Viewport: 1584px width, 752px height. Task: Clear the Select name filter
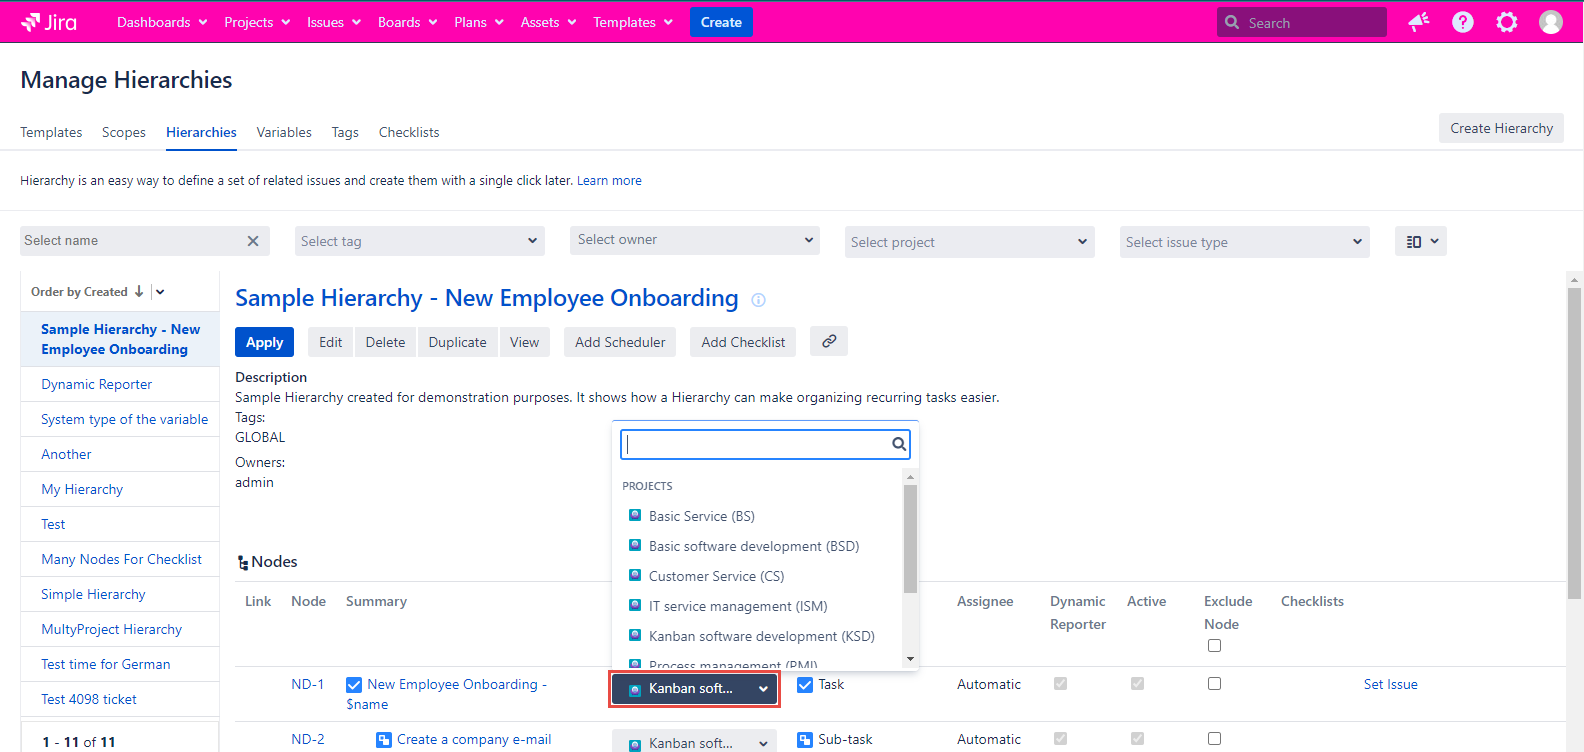point(253,241)
